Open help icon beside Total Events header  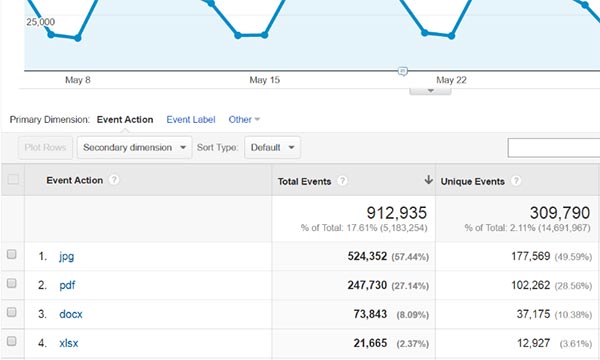click(342, 181)
